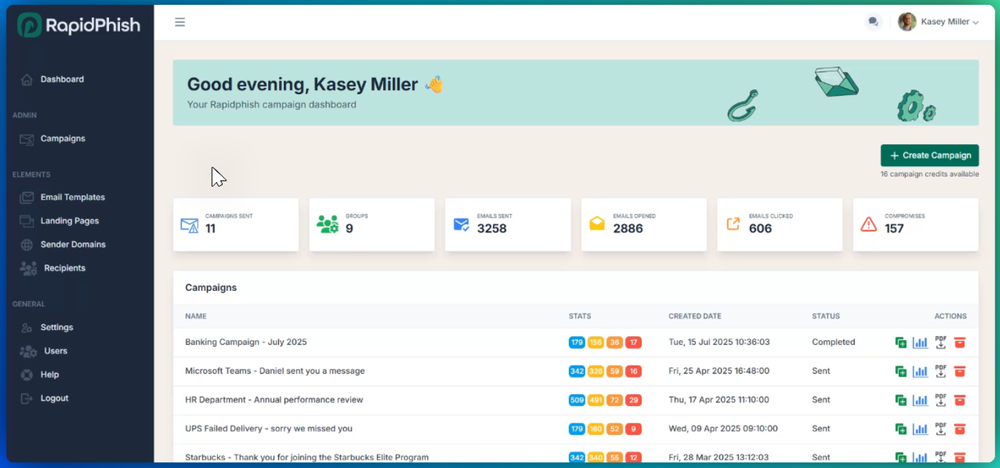Archive the Banking Campaign - July 2025

960,342
